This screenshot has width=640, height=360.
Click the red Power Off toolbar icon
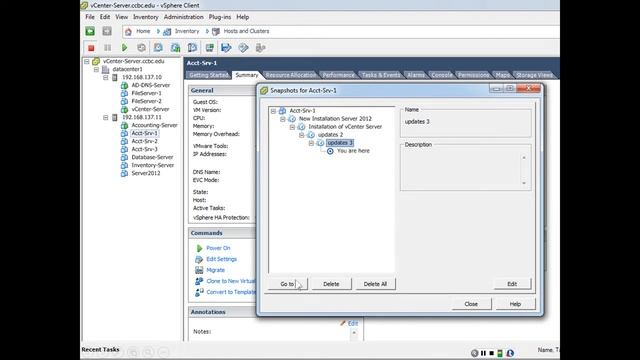91,48
